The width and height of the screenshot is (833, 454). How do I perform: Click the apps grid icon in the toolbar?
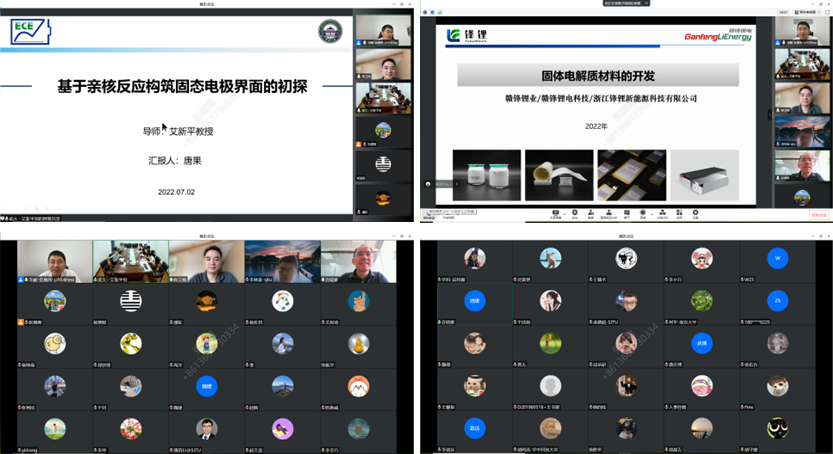pyautogui.click(x=679, y=212)
